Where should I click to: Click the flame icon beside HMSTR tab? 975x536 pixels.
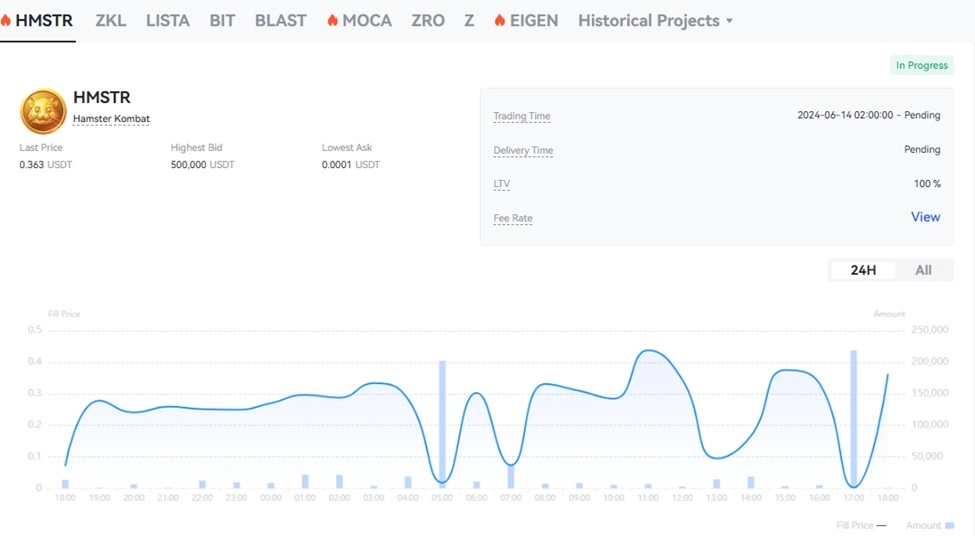click(6, 21)
